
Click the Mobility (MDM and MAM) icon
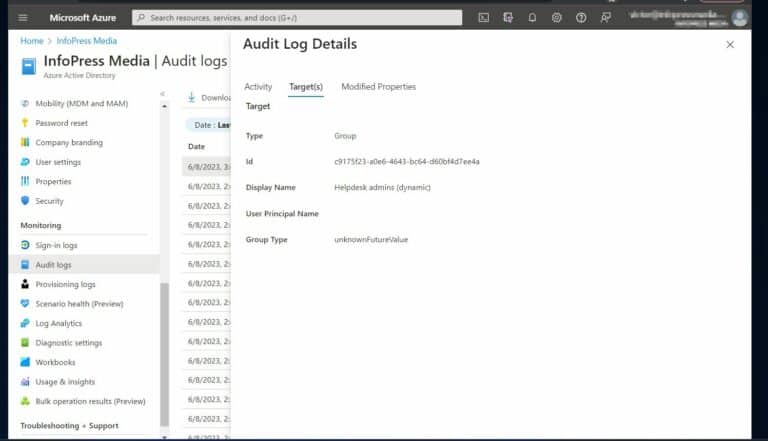tap(25, 103)
